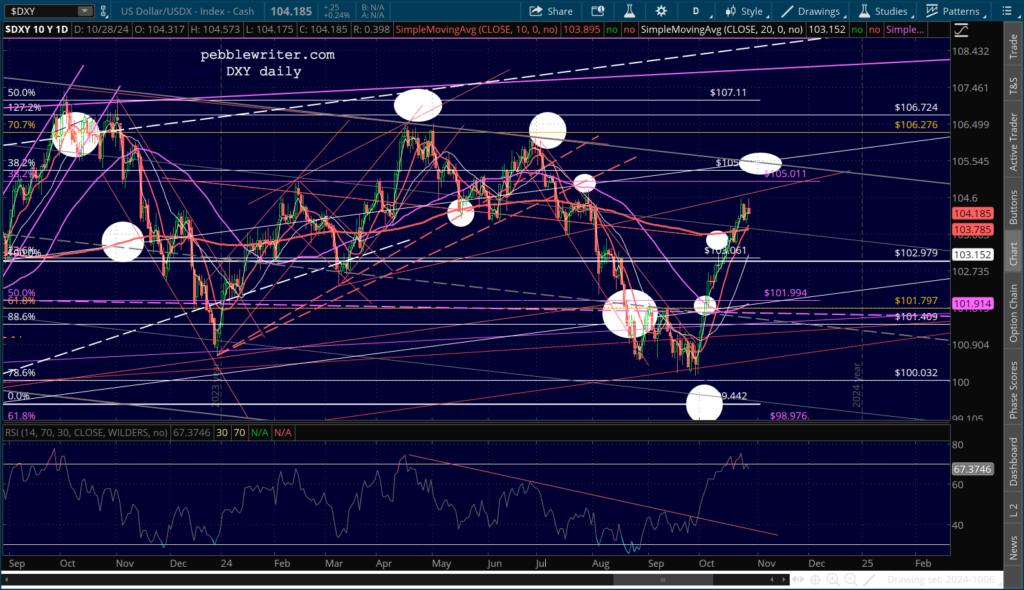Click the 103.152 white price bubble on axis
1024x590 pixels.
972,255
